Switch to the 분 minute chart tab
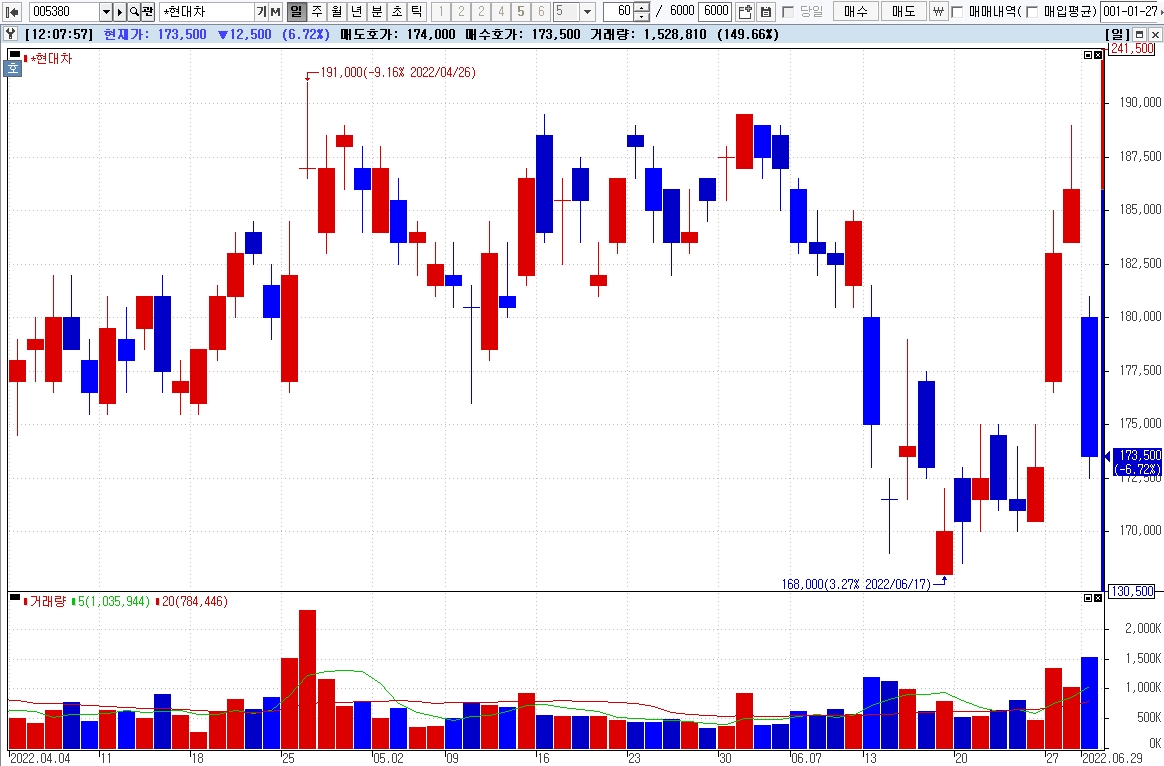 point(377,11)
